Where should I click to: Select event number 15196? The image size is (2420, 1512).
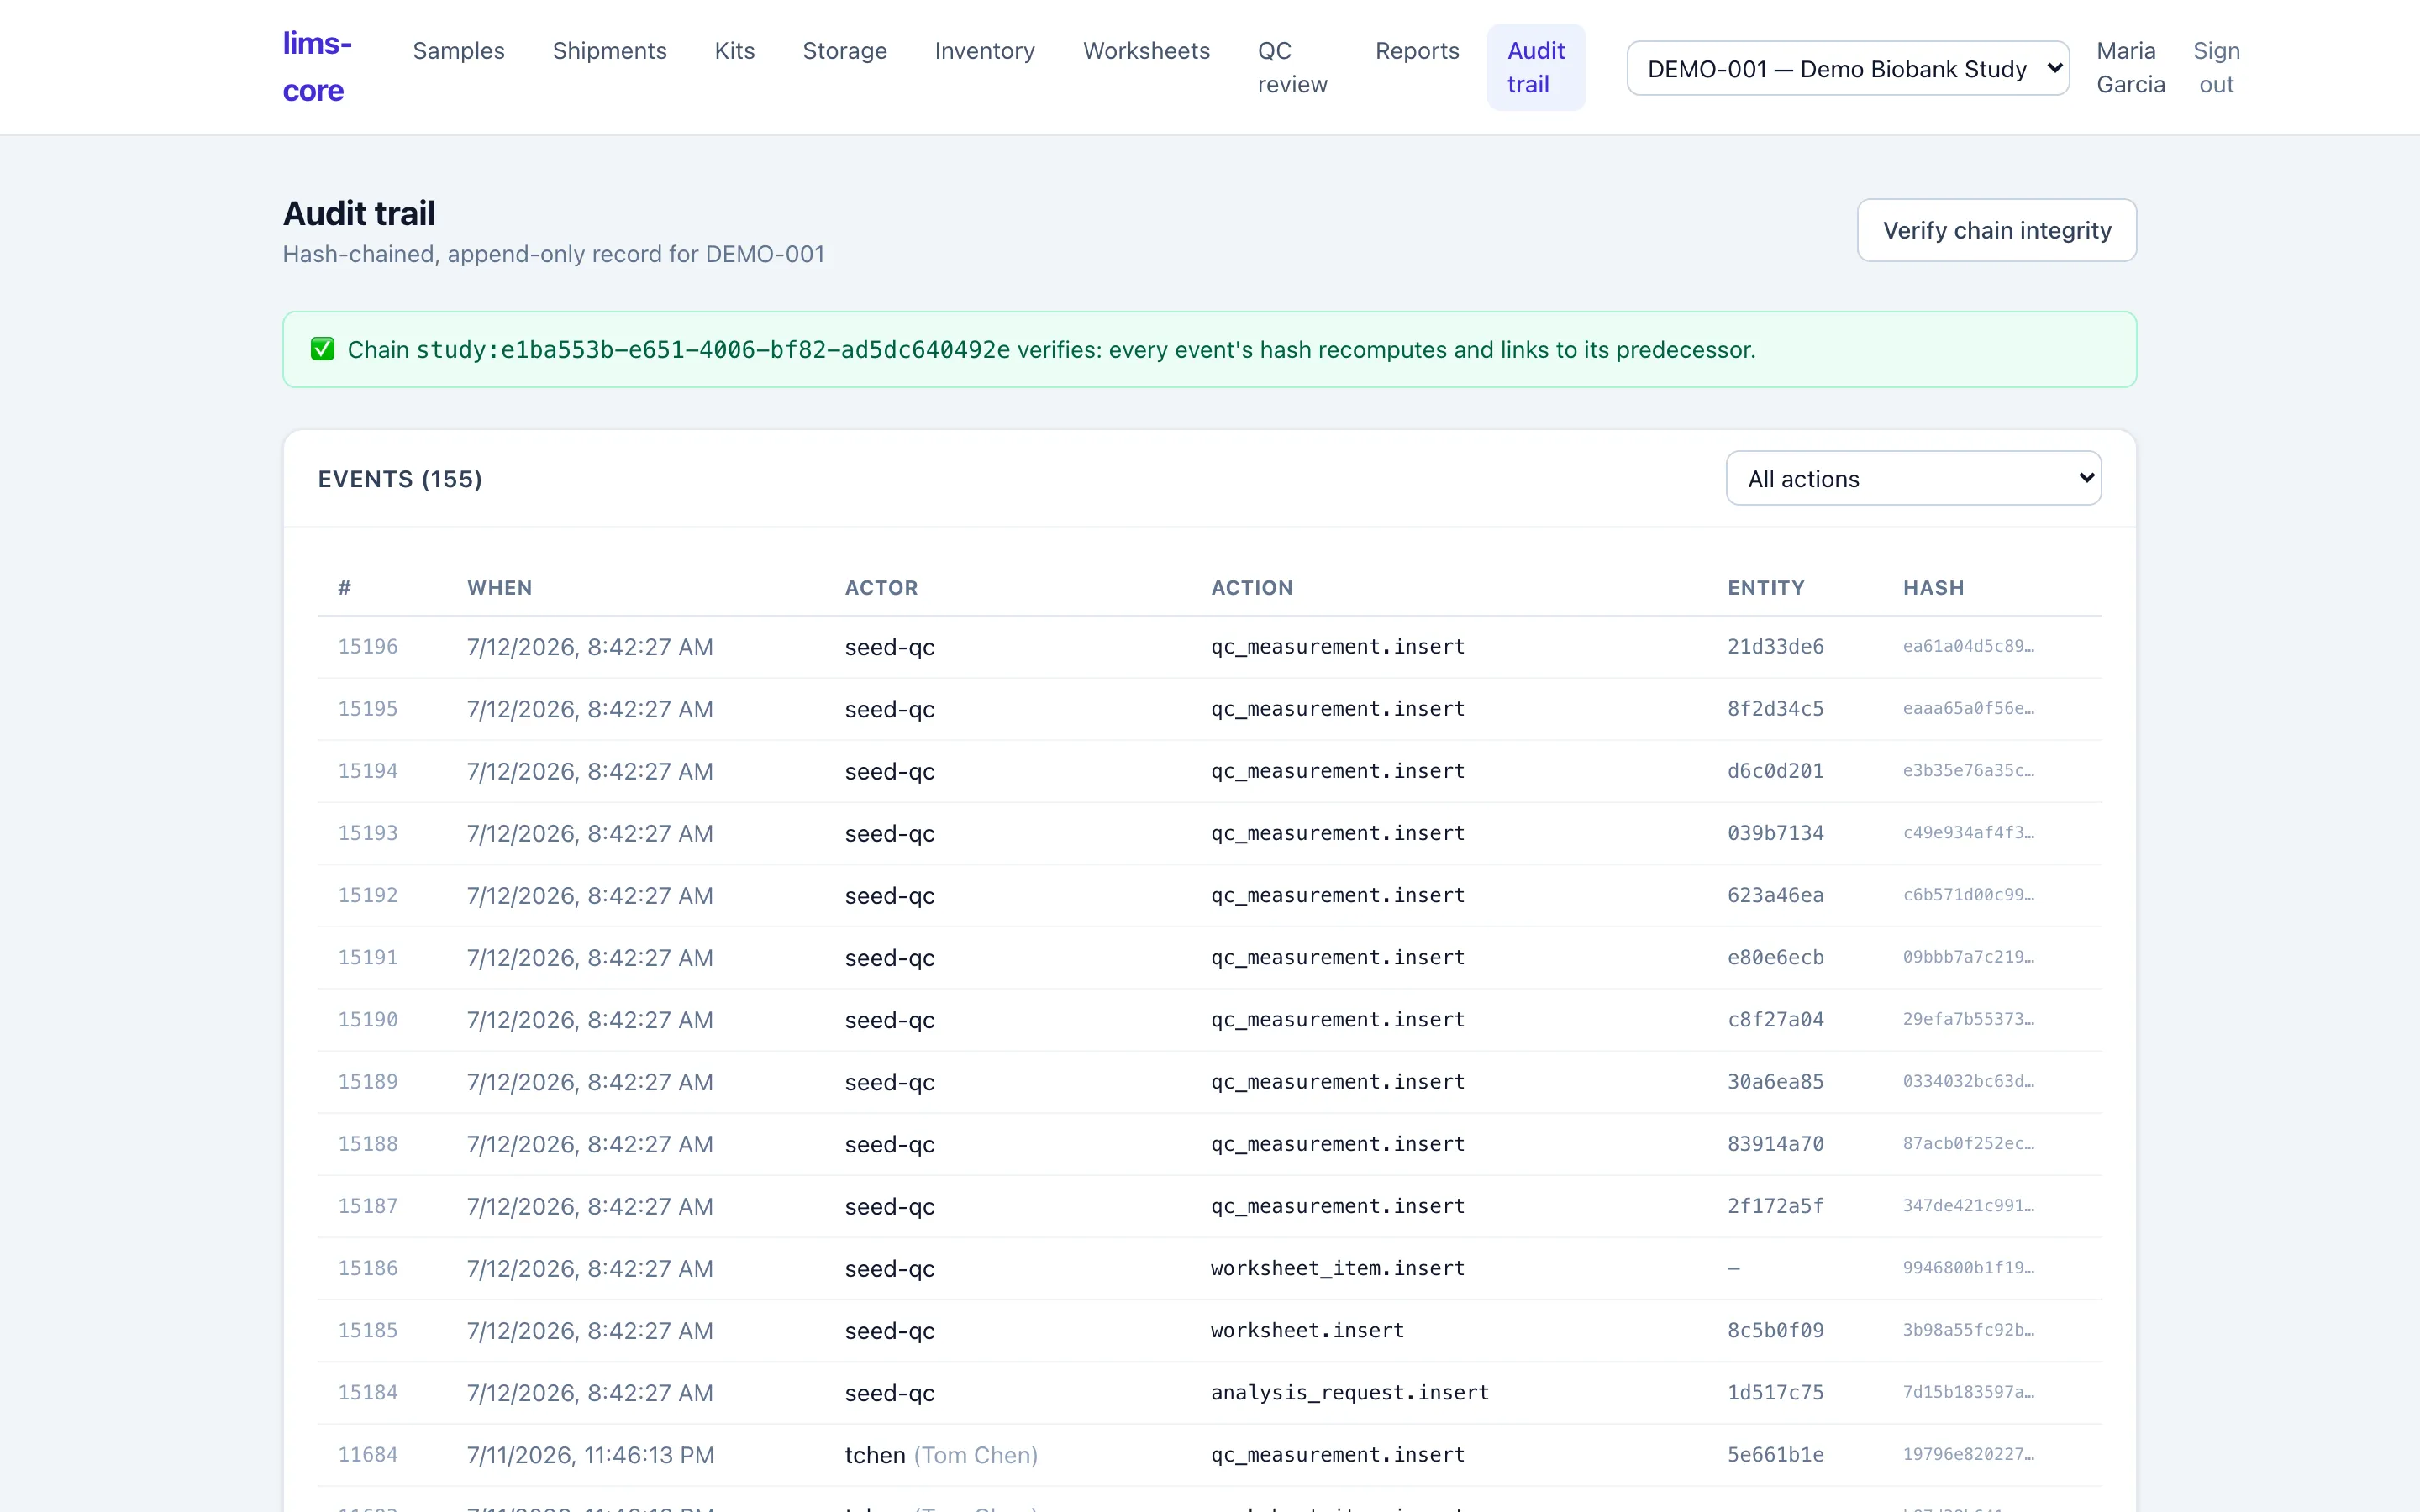tap(368, 646)
